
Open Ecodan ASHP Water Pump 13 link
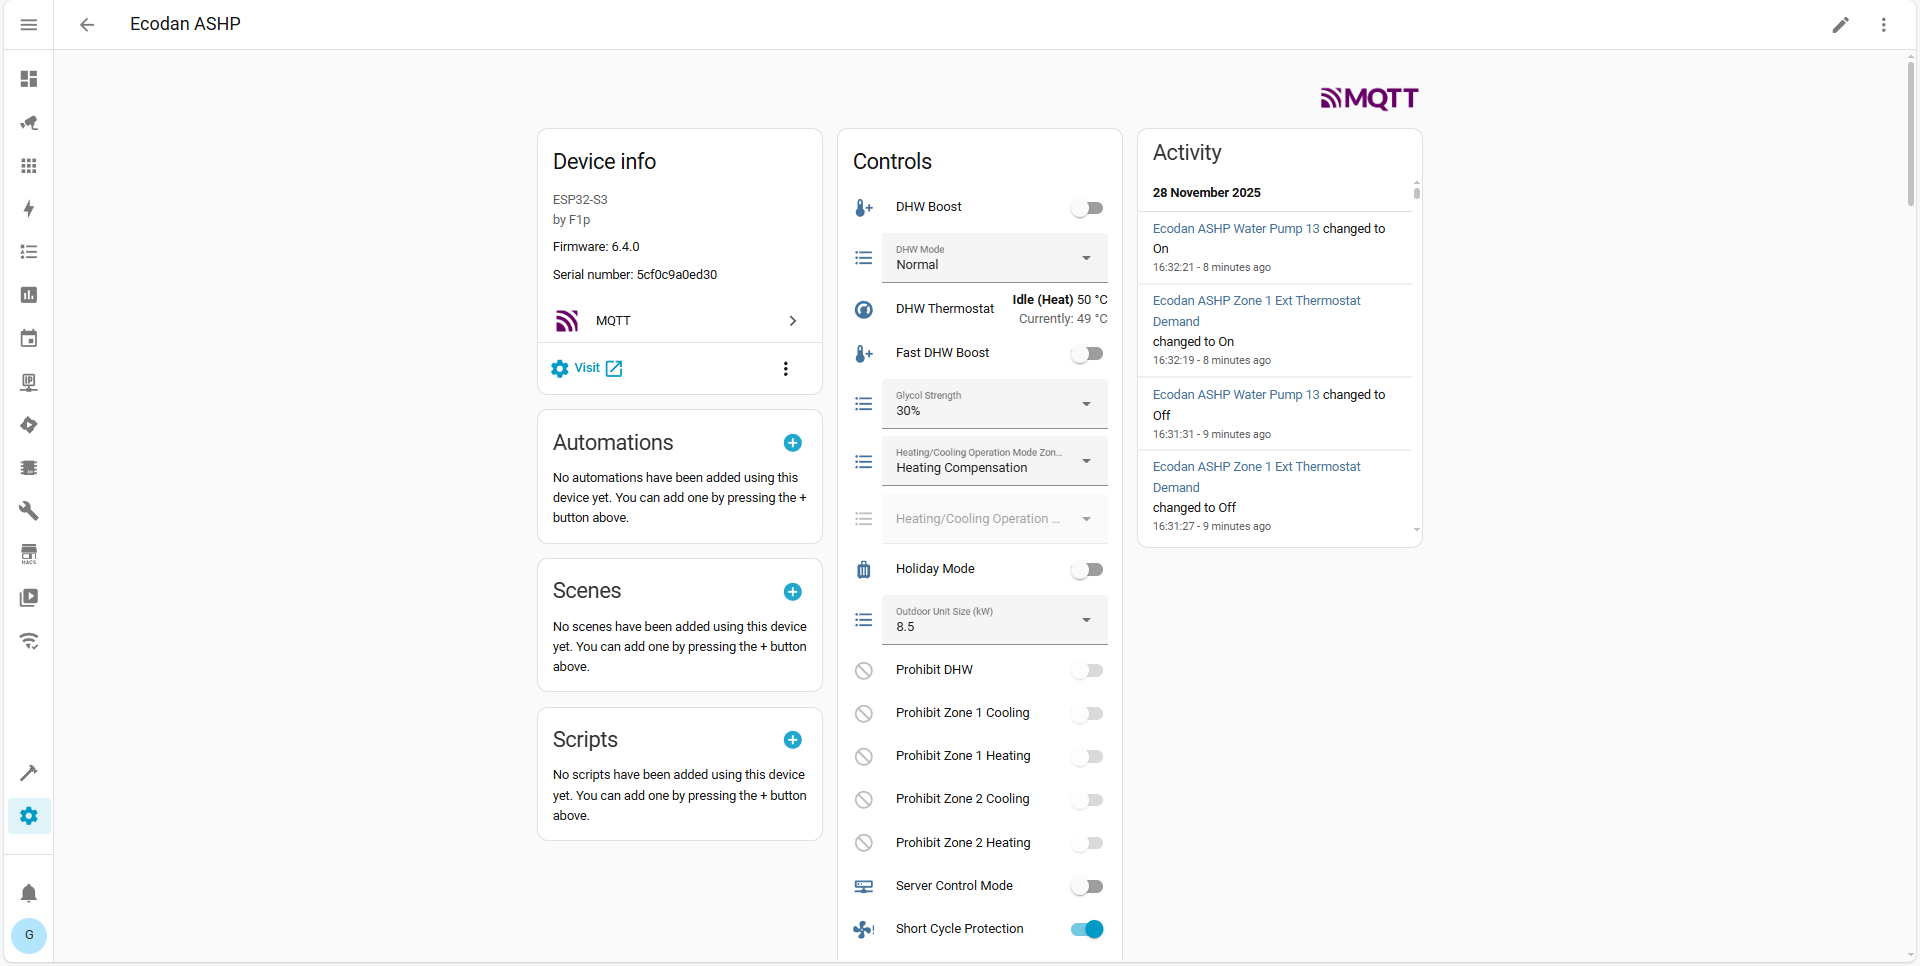pos(1235,229)
